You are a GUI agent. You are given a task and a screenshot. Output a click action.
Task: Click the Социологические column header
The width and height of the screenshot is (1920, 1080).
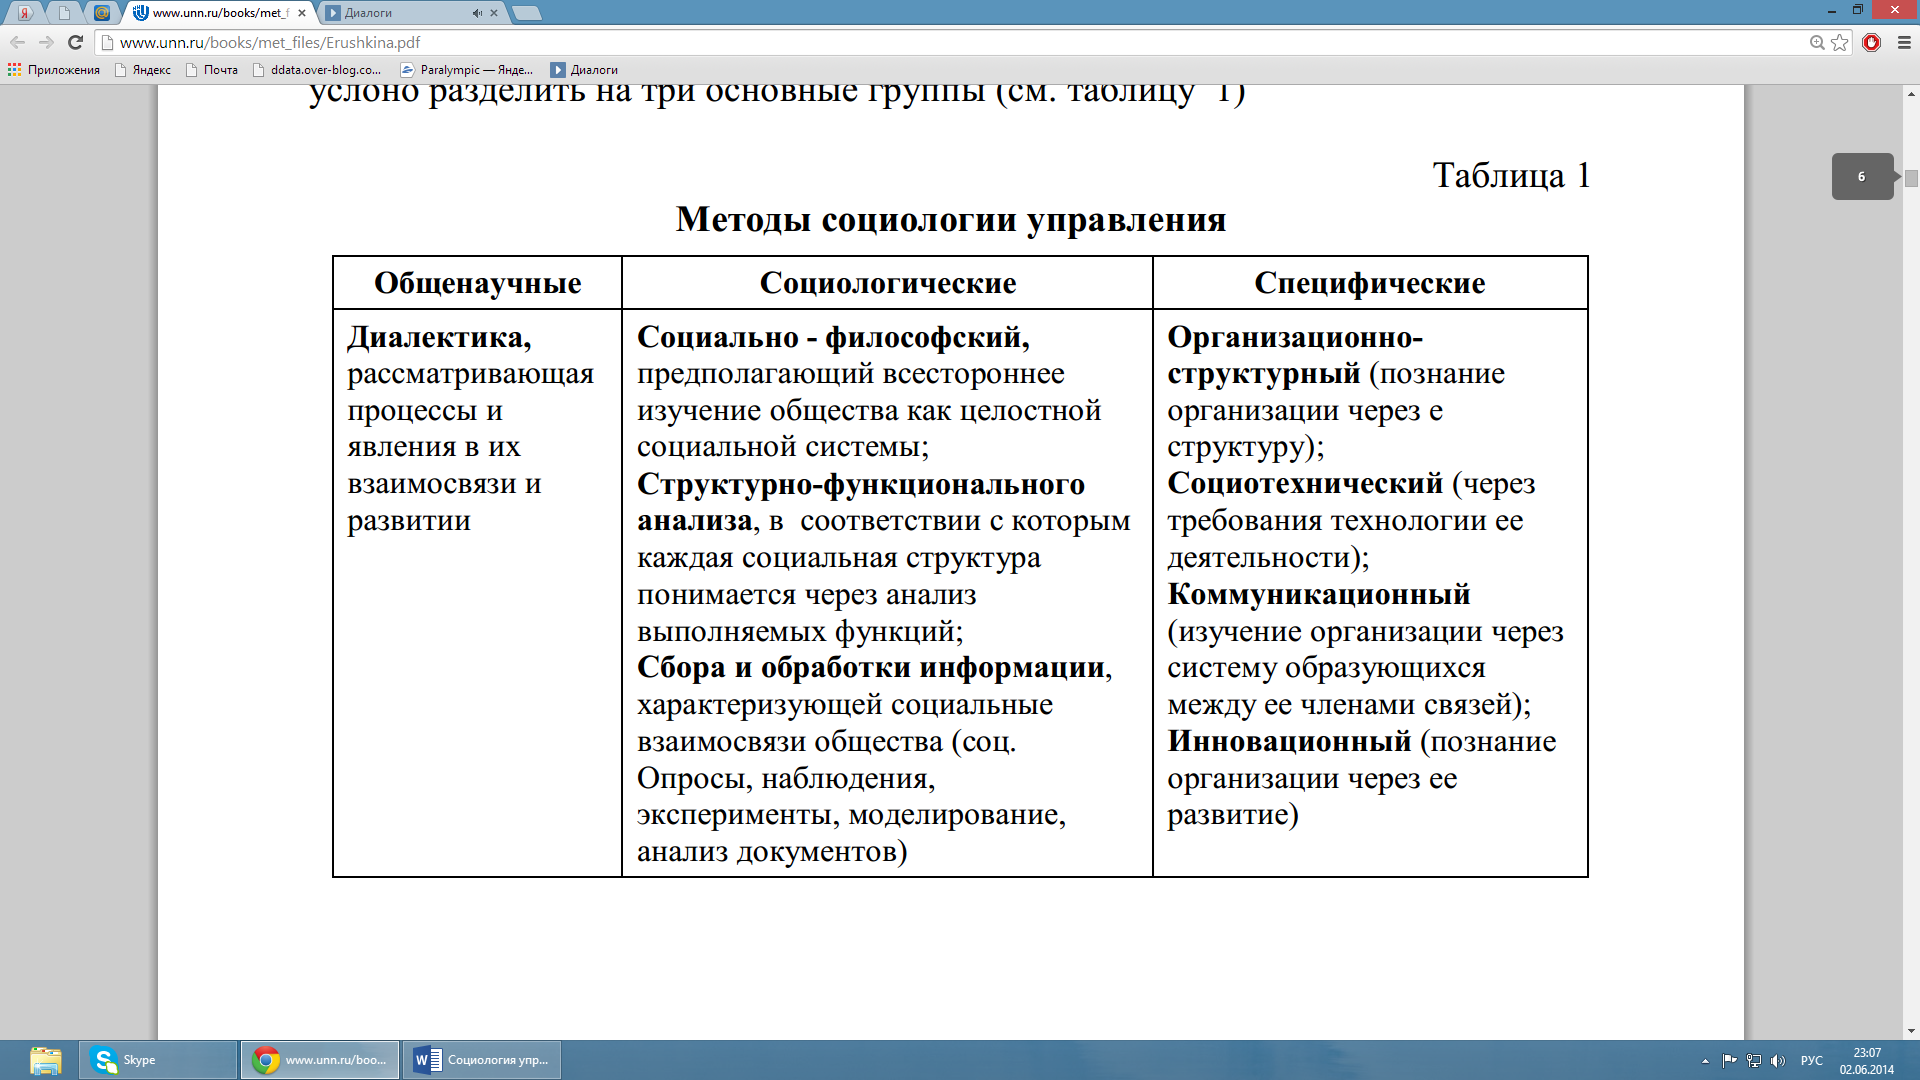point(888,283)
